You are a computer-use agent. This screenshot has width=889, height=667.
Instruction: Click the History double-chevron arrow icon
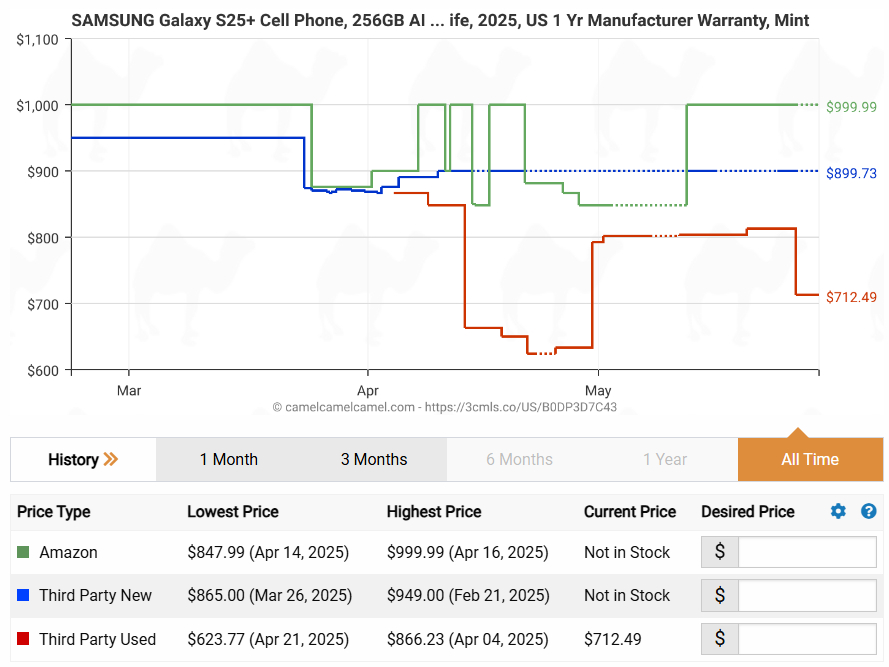[x=111, y=459]
